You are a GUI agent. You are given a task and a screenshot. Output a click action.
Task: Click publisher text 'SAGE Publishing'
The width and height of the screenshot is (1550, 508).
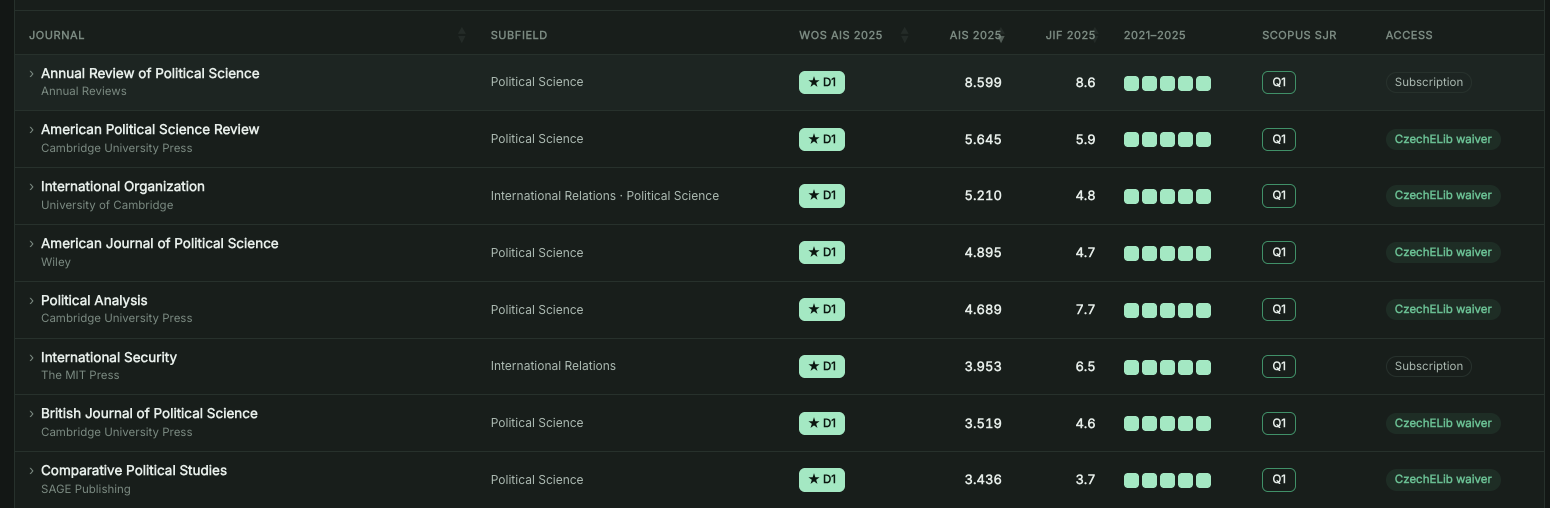coord(86,489)
